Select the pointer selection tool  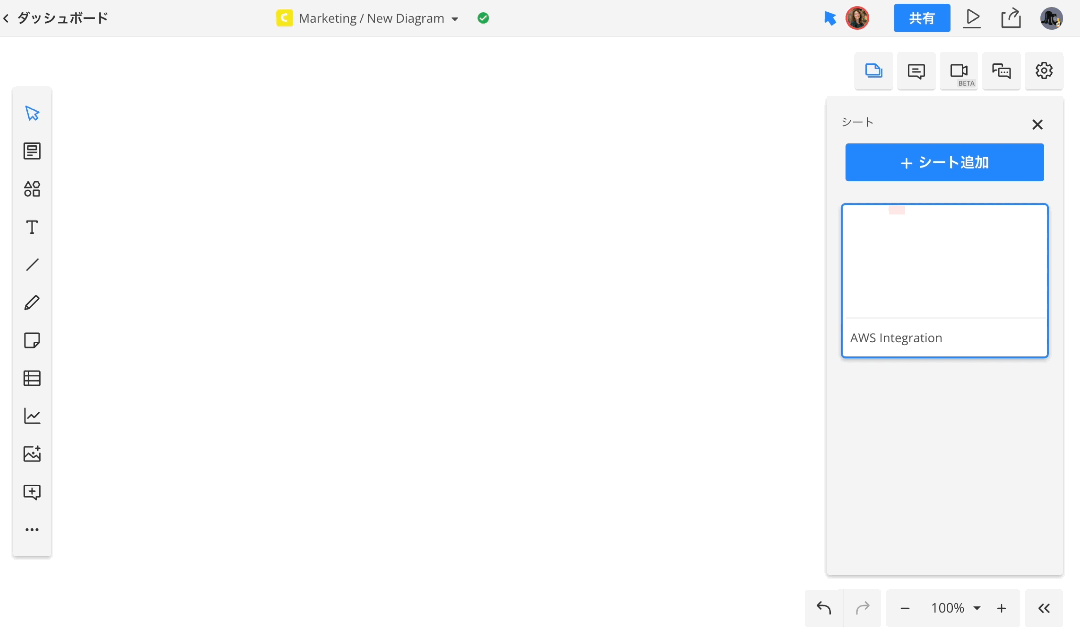pos(32,113)
